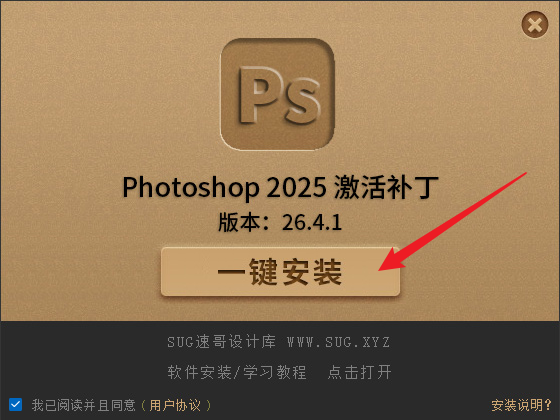The image size is (560, 420).
Task: Click the question mark after 安装说明
Action: (548, 405)
